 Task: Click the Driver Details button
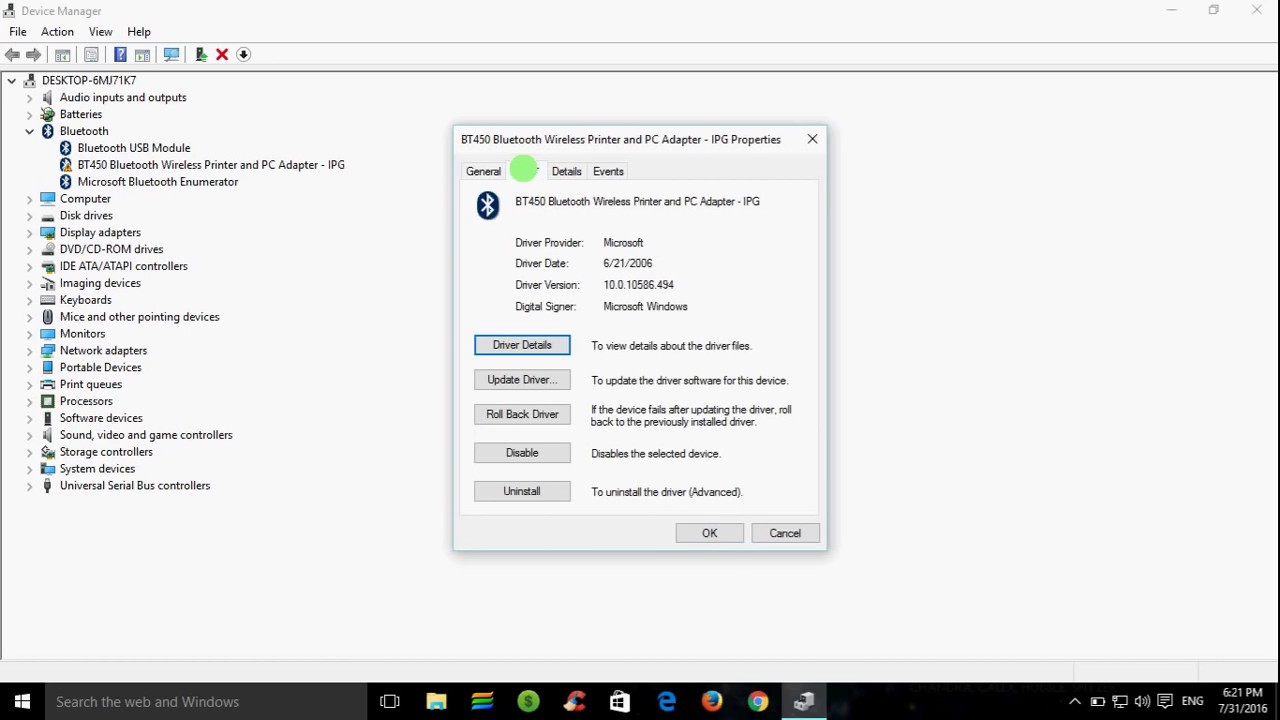point(522,345)
